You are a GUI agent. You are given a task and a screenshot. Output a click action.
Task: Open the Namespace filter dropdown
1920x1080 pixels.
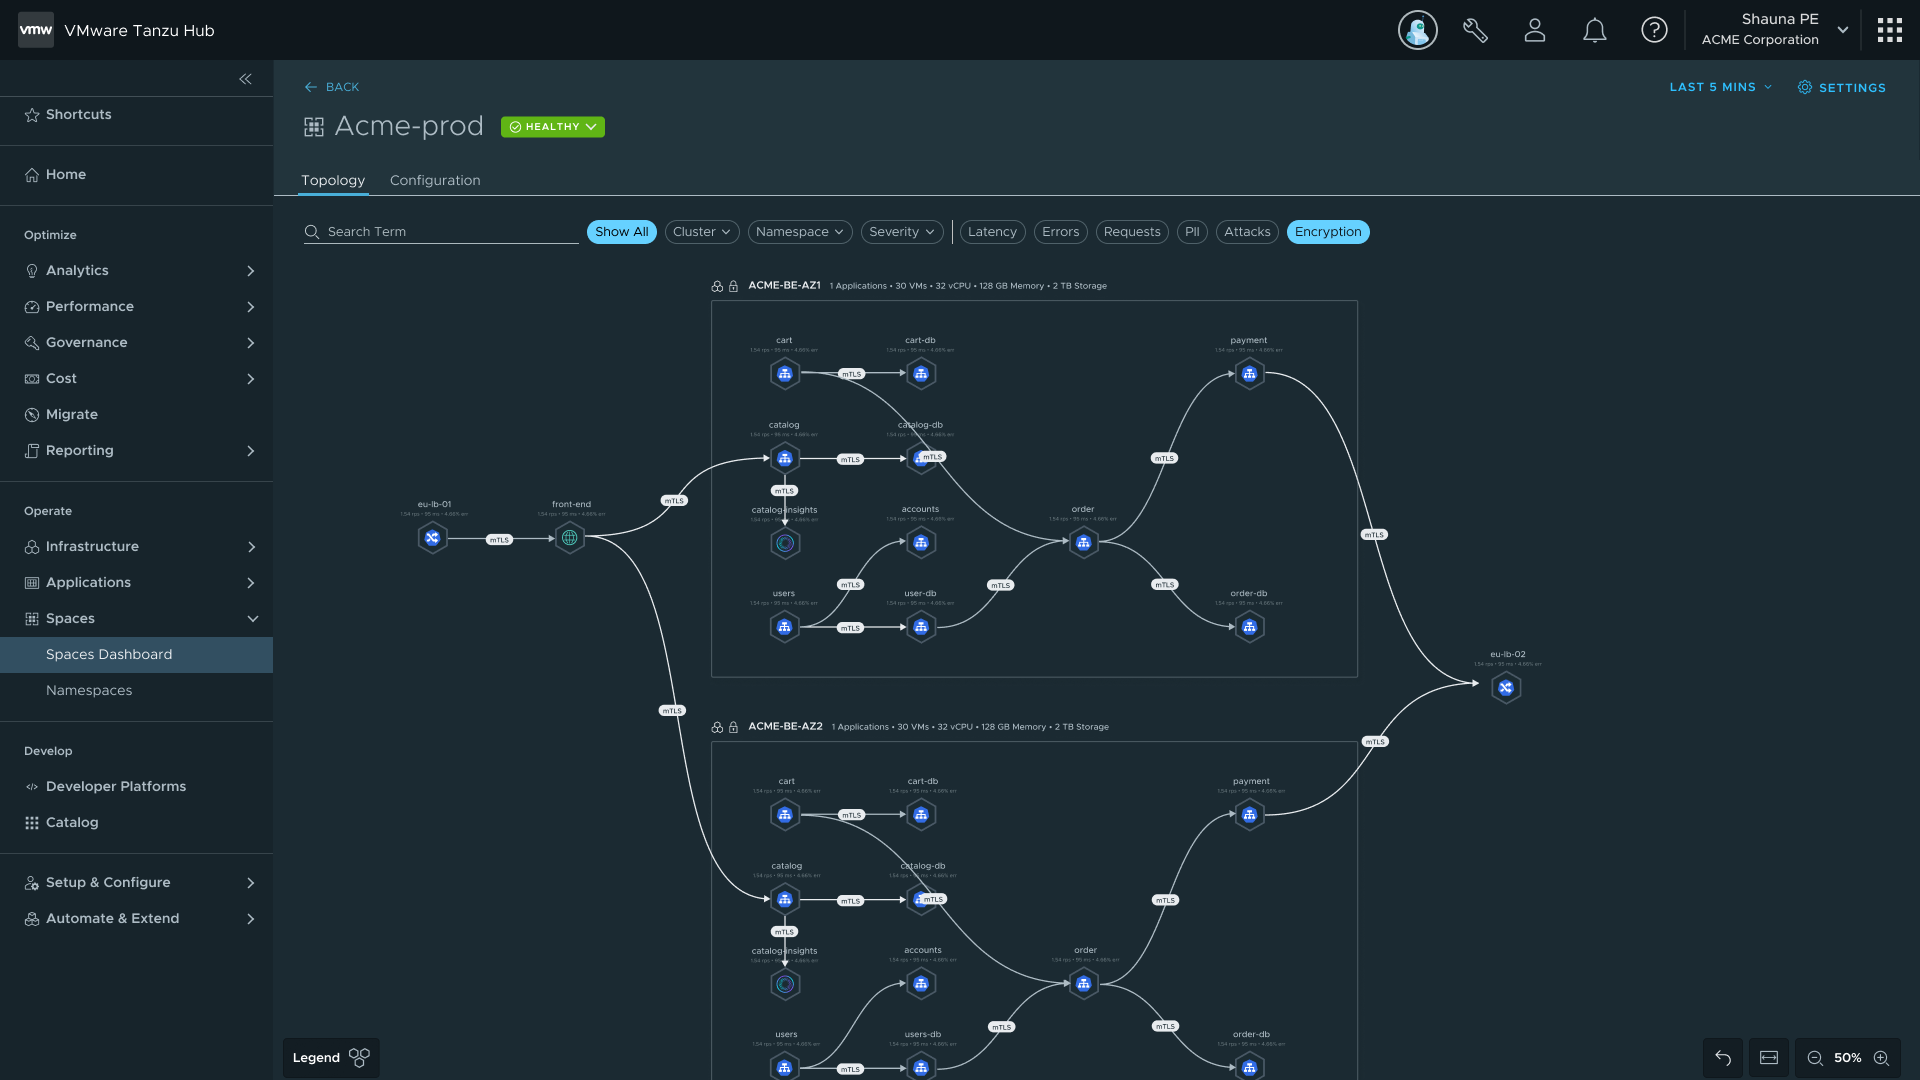click(x=800, y=232)
